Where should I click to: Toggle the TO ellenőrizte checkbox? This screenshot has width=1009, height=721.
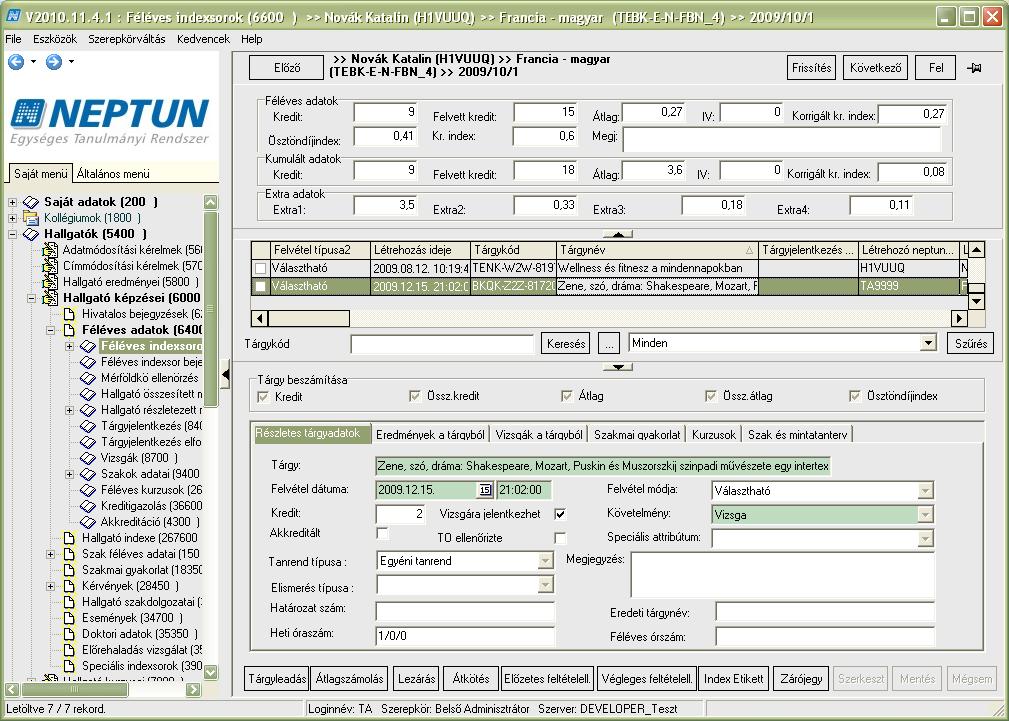pos(560,538)
